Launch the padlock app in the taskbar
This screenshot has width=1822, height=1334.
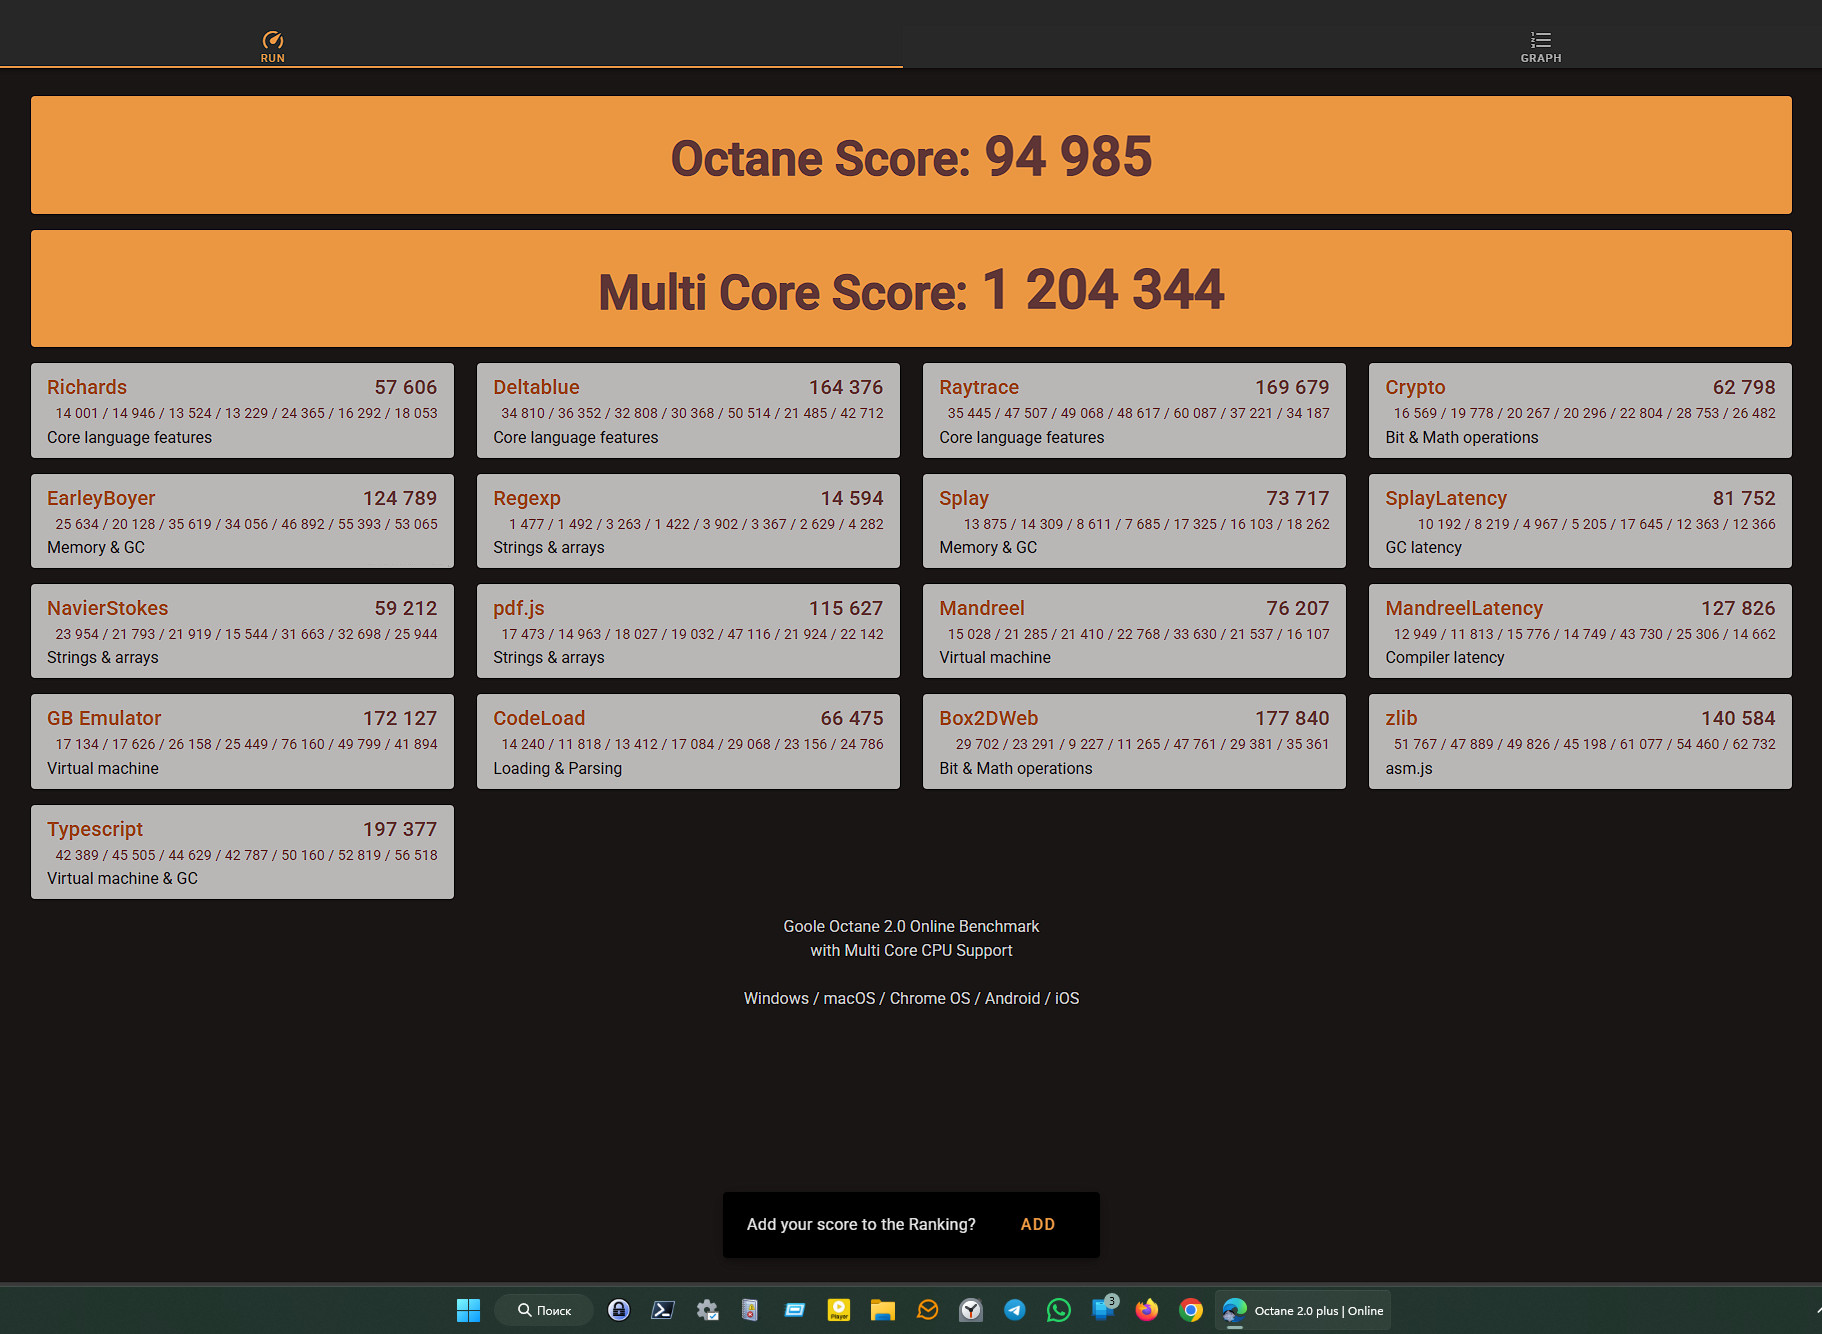[x=619, y=1310]
